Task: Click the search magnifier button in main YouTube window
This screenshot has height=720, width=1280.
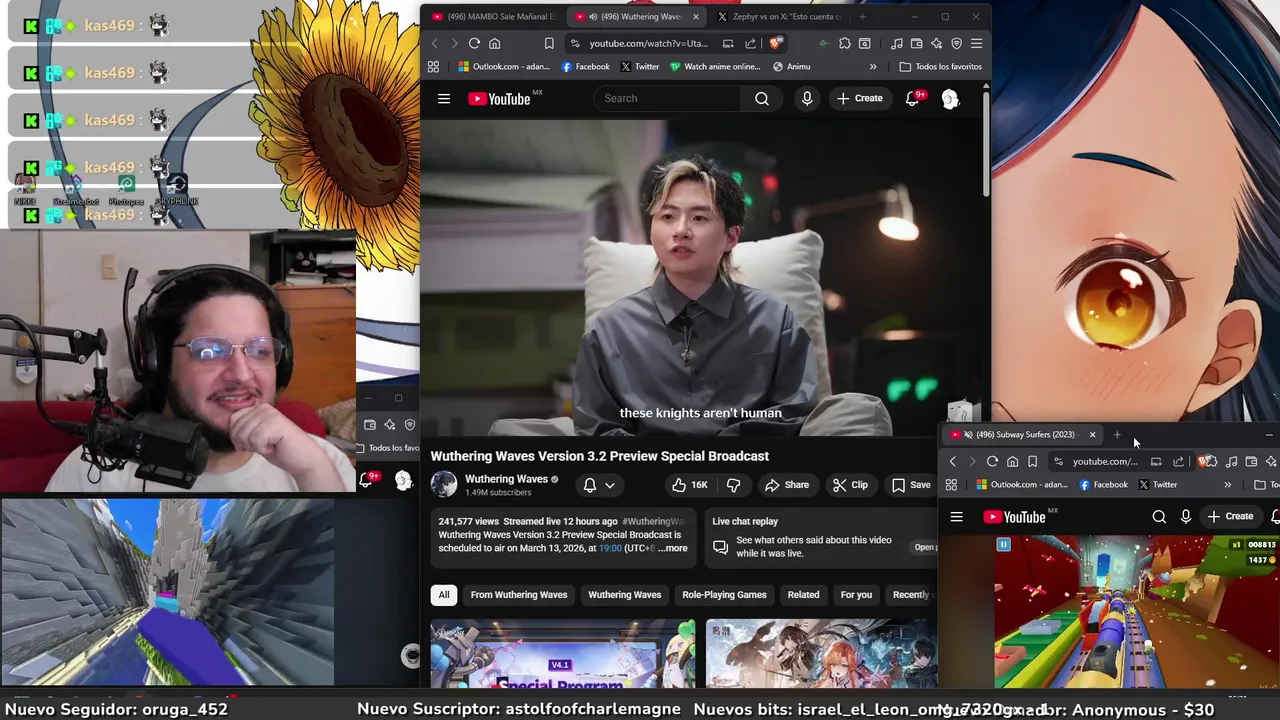Action: click(762, 98)
